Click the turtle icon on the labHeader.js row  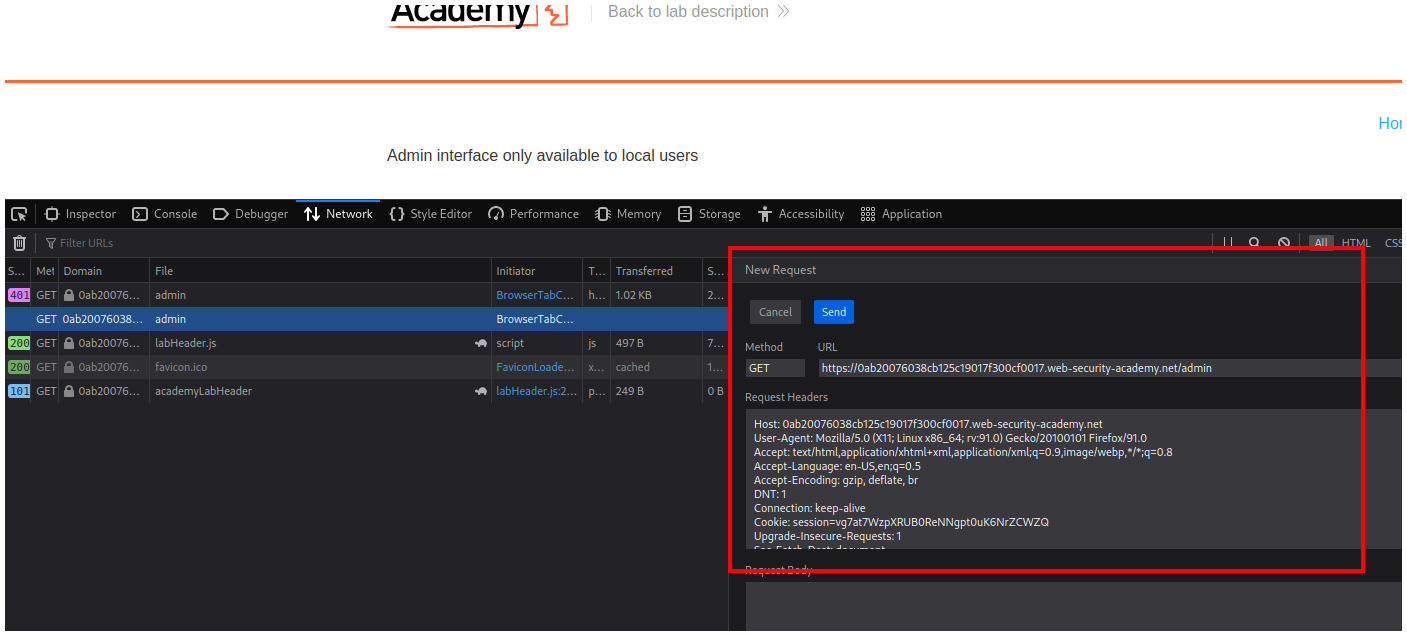tap(481, 343)
